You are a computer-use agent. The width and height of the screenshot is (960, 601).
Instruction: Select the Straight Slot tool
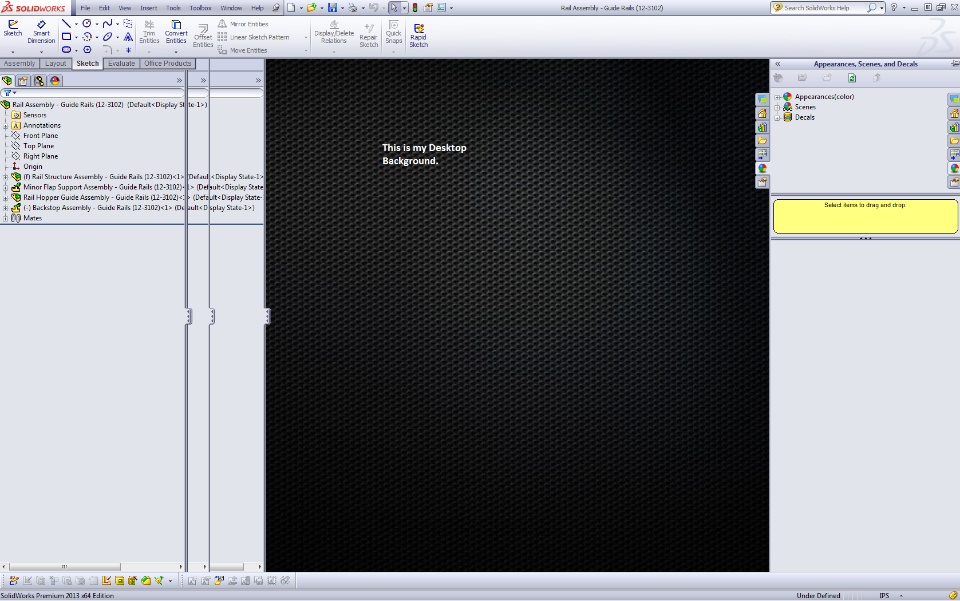coord(66,50)
